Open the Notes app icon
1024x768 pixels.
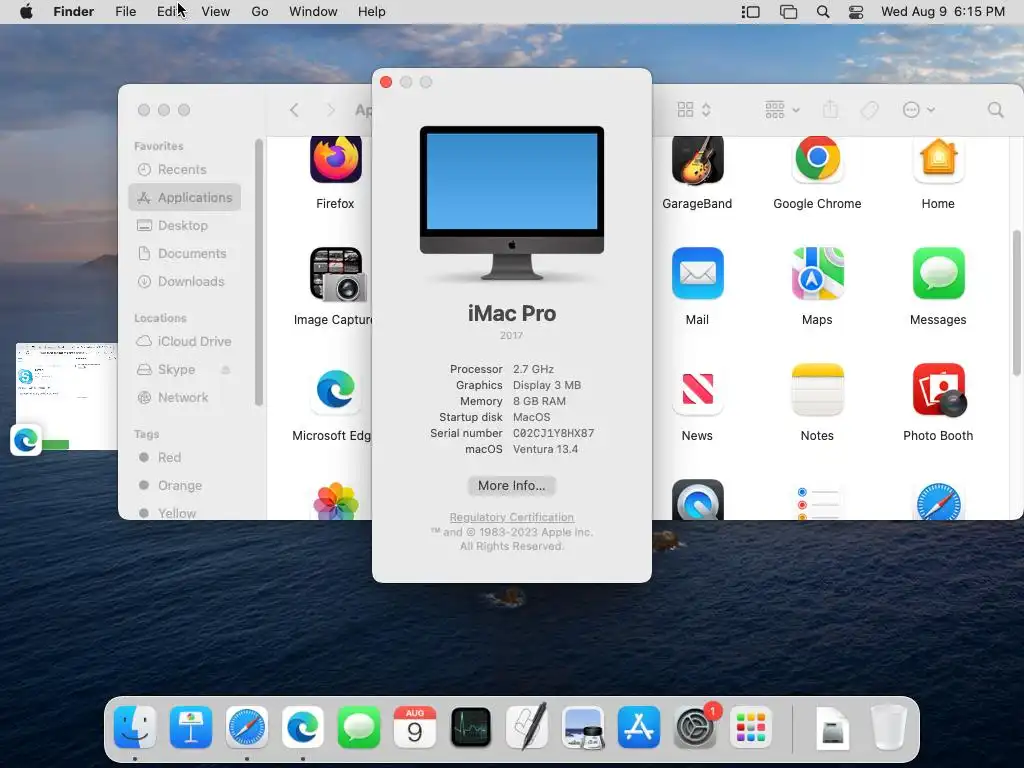pos(817,389)
